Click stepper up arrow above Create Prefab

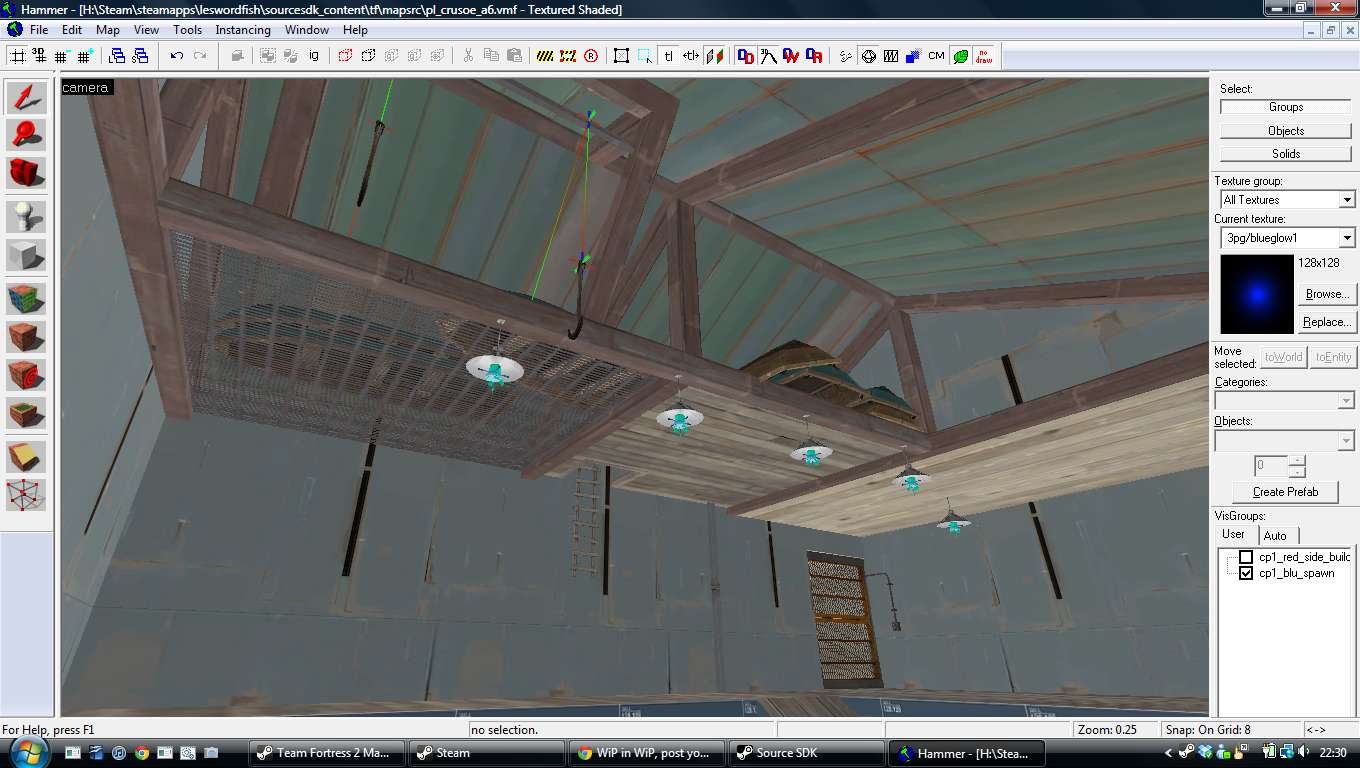click(1297, 461)
